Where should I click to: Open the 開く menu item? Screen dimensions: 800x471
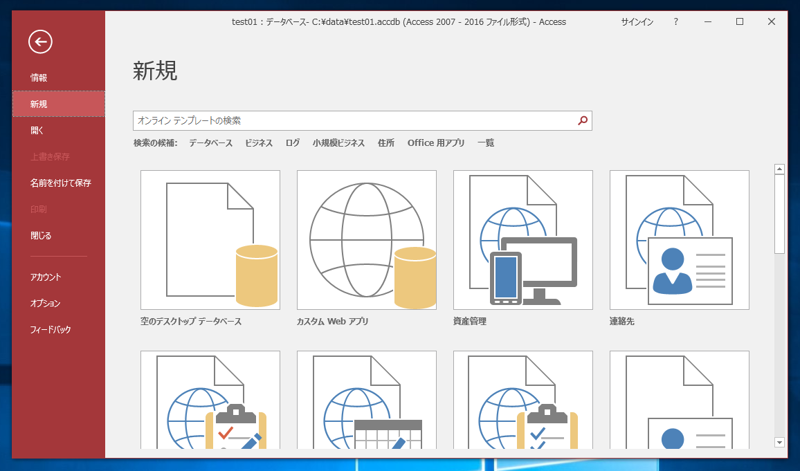click(x=59, y=131)
